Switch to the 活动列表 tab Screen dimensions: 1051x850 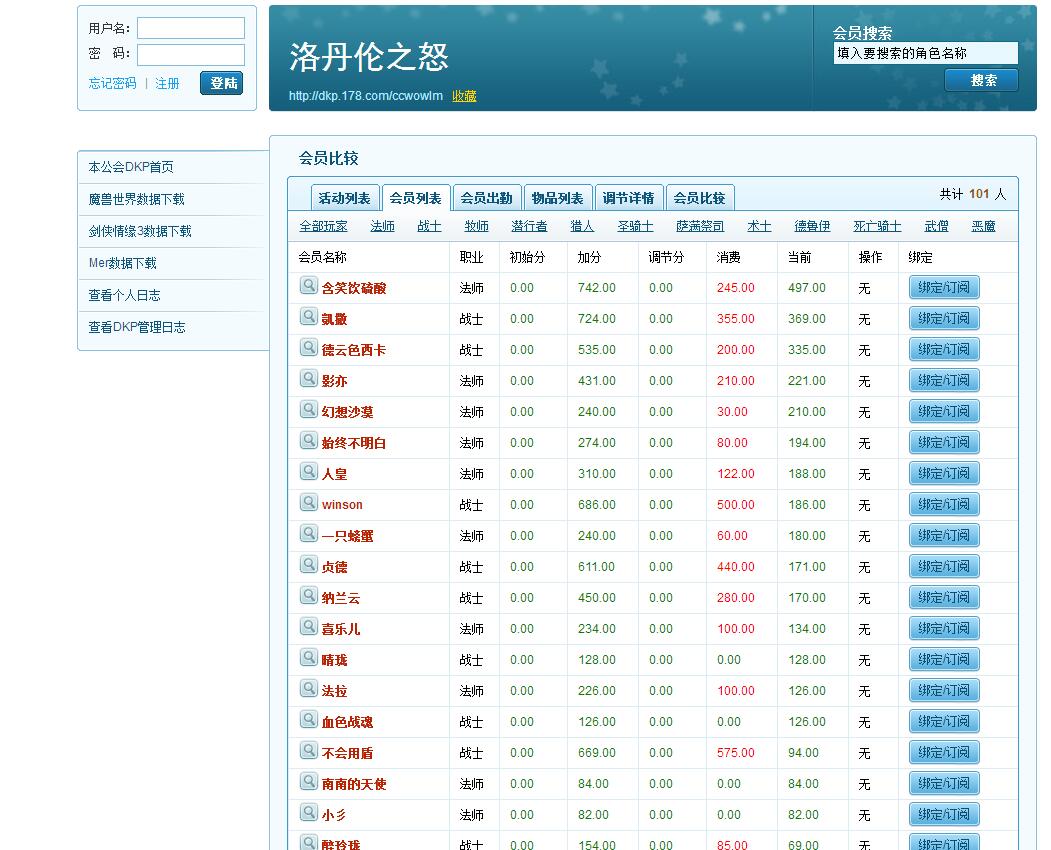click(x=344, y=198)
